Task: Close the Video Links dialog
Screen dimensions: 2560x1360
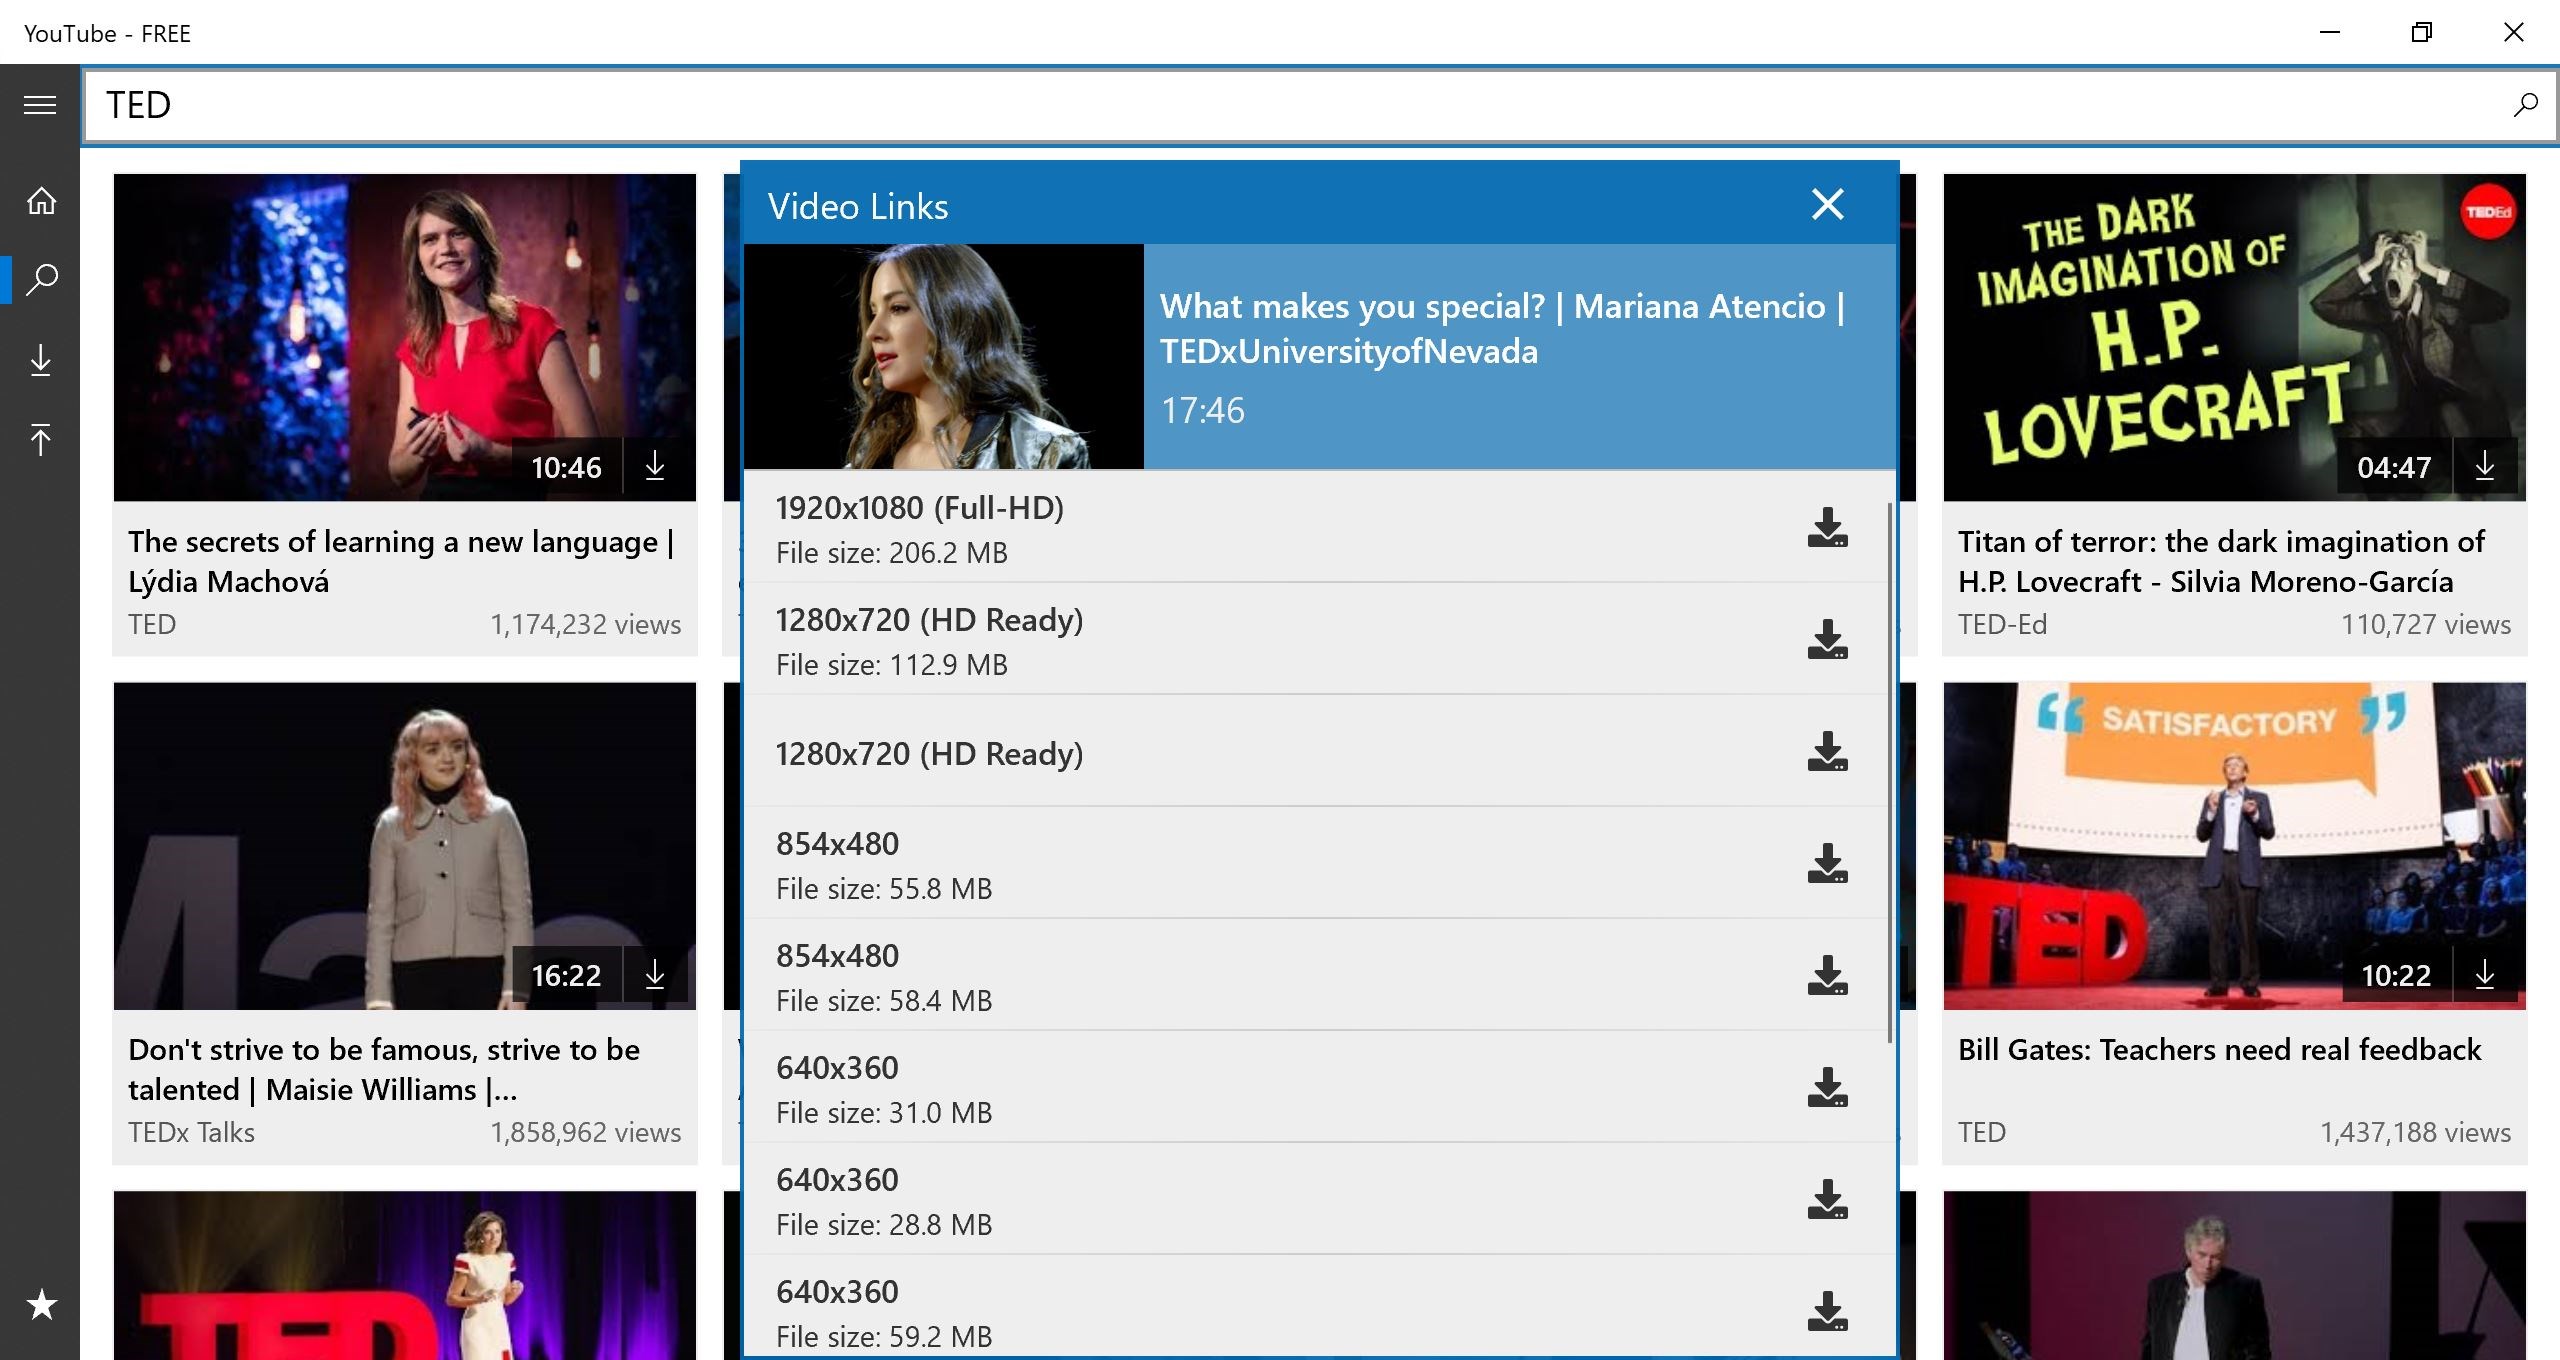Action: [1827, 205]
